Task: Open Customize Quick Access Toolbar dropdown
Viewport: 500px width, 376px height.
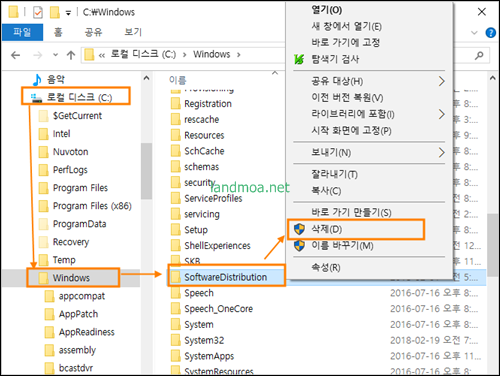Action: [68, 13]
